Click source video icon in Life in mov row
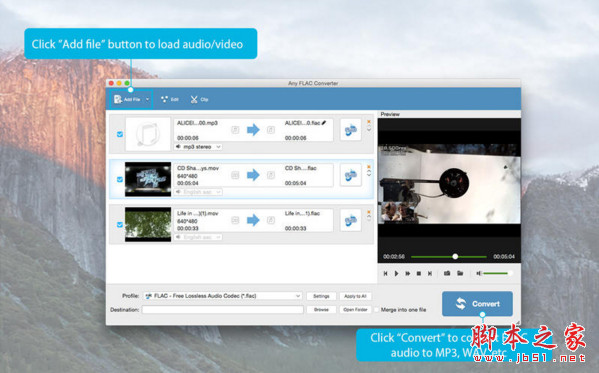This screenshot has height=373, width=599. (235, 220)
